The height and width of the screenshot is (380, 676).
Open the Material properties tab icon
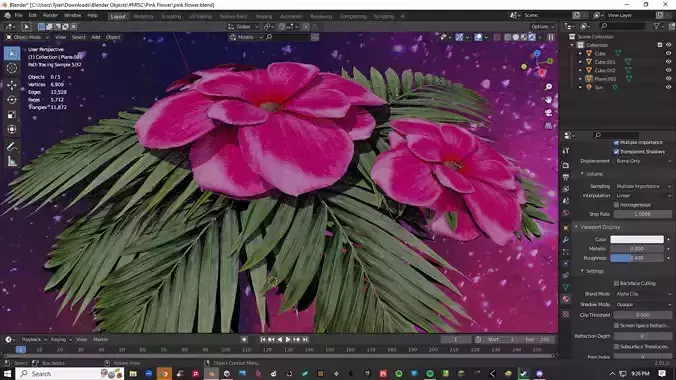point(566,299)
